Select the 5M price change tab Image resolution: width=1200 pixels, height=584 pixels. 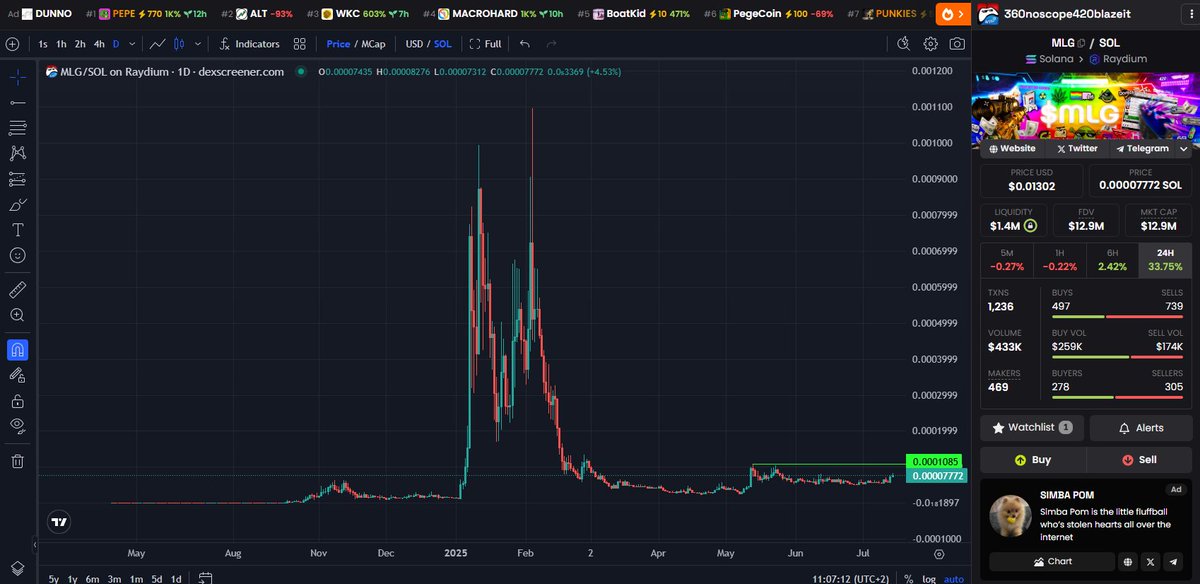(x=1006, y=260)
